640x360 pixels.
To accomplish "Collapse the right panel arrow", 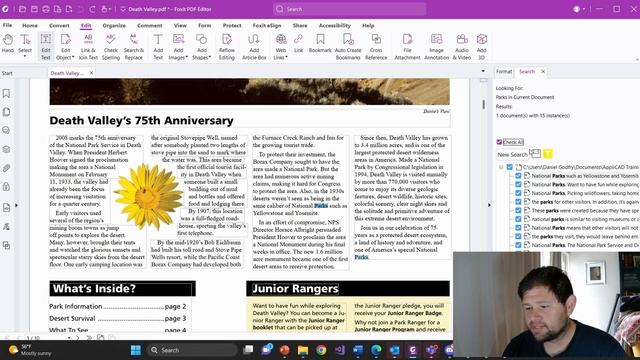I will (489, 205).
